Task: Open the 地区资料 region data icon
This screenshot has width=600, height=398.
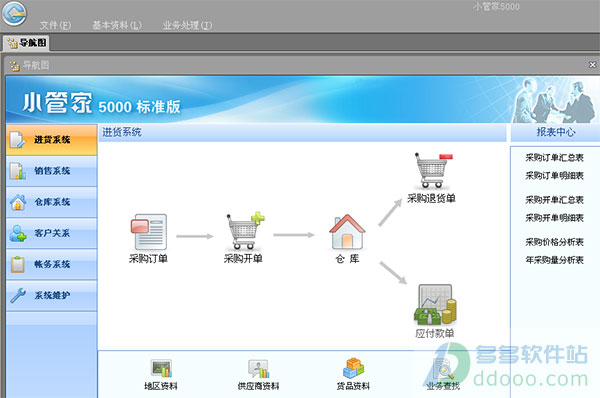Action: [x=161, y=369]
